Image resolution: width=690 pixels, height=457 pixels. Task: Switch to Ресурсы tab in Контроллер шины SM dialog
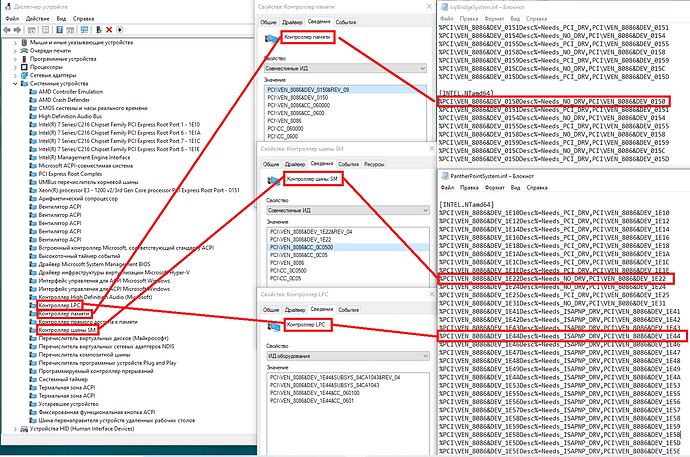tap(374, 164)
